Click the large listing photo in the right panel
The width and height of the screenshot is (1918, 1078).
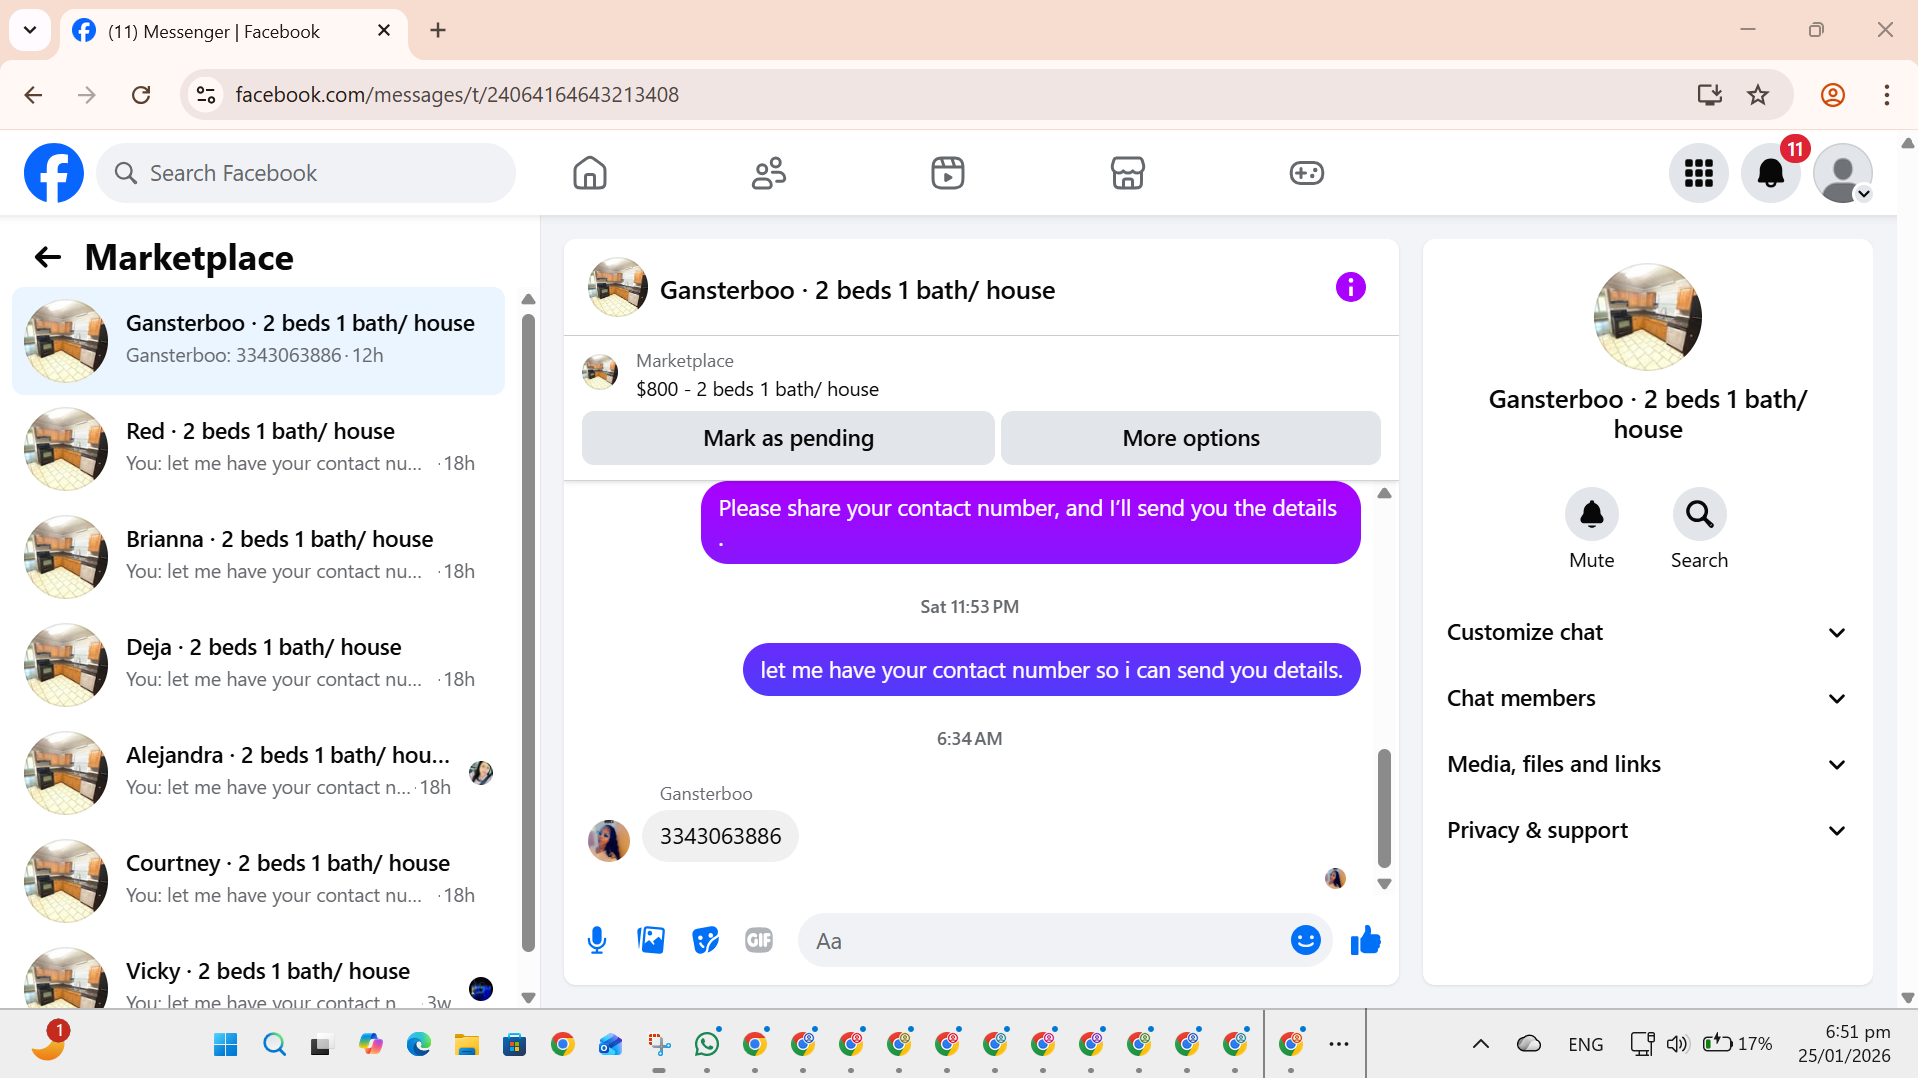pyautogui.click(x=1647, y=317)
